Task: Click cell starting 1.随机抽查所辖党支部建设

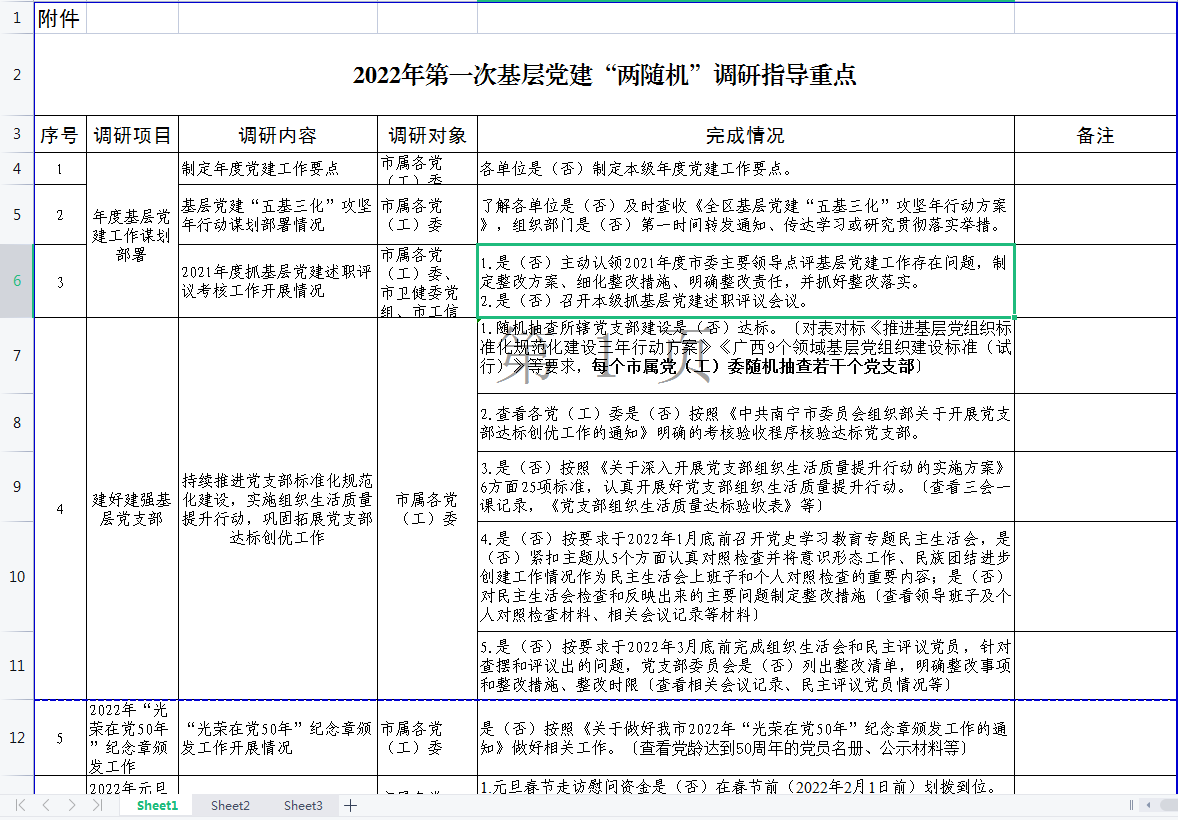Action: pos(745,356)
